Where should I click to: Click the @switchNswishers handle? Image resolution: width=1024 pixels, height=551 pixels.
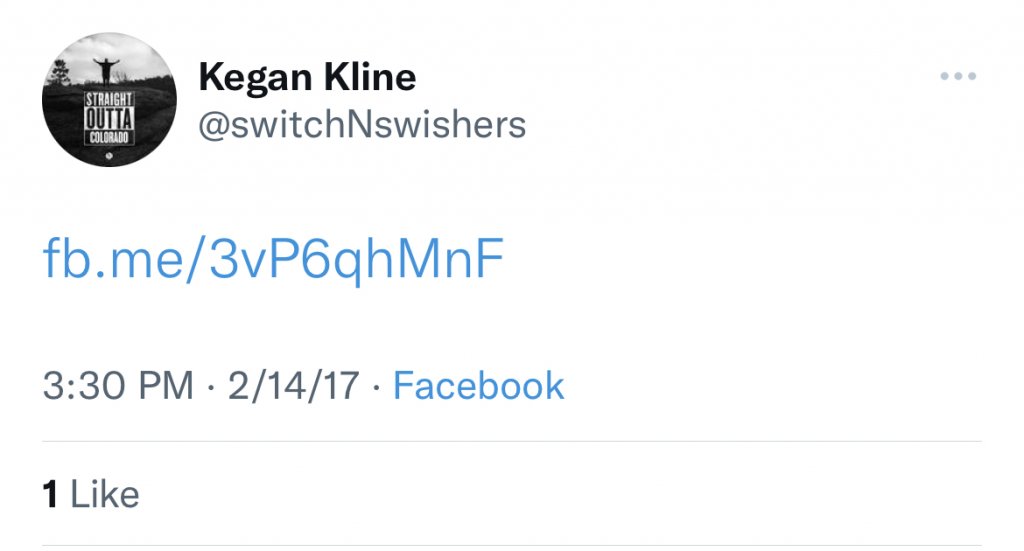coord(362,125)
